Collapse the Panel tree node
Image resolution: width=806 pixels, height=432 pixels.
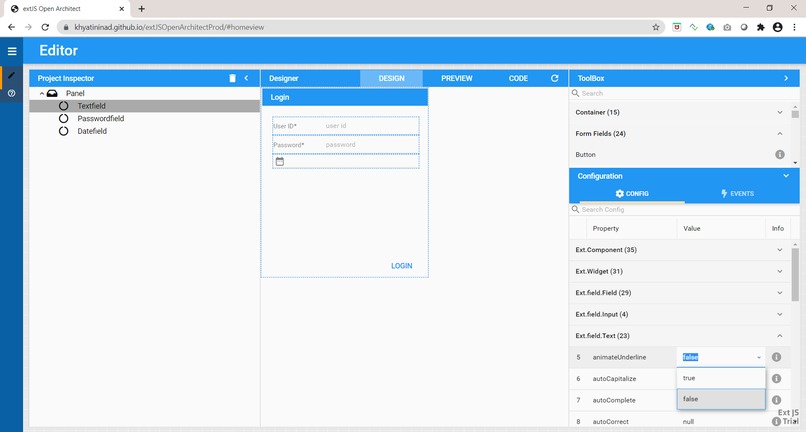pos(42,94)
